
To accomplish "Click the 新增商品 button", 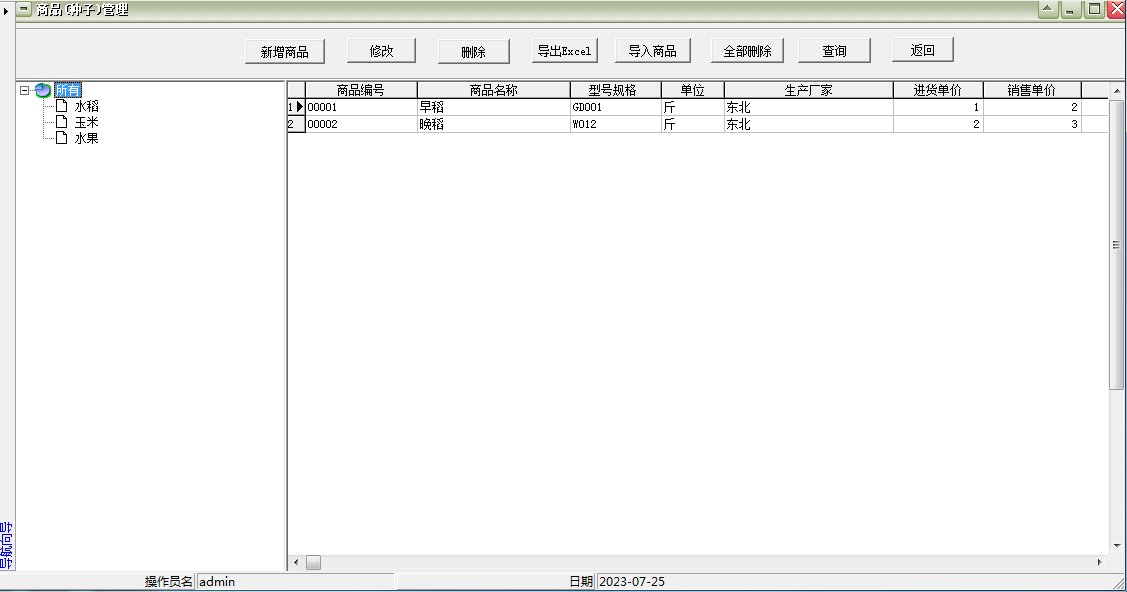I will point(285,52).
